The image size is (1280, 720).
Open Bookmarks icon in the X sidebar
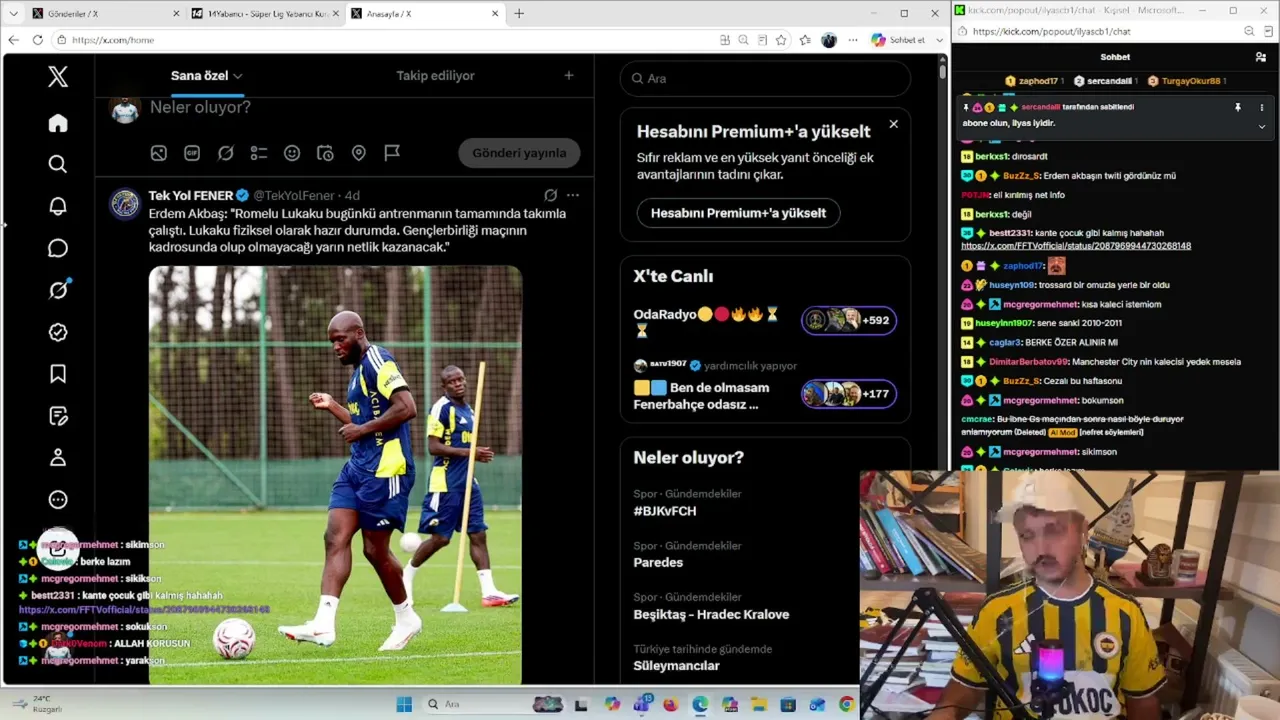(x=58, y=374)
